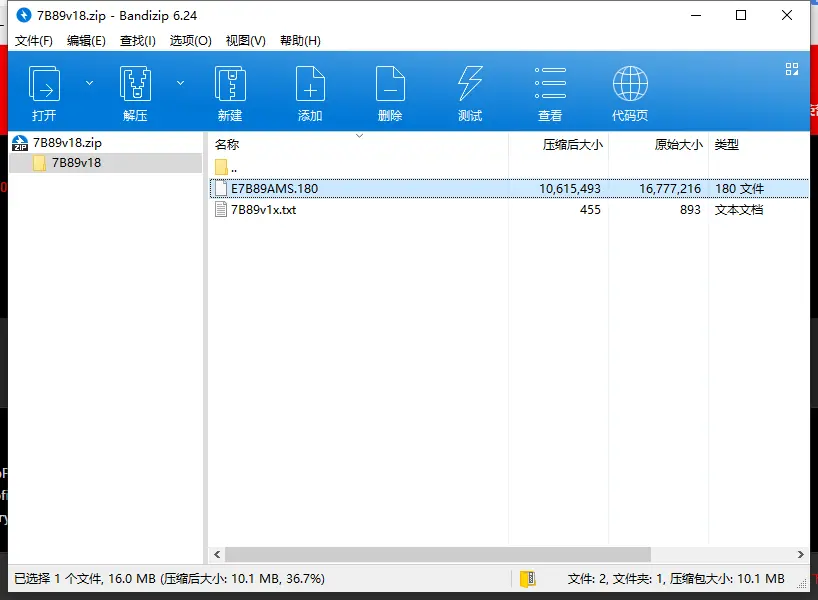Select 7B89v18.zip root in tree
This screenshot has height=600, width=818.
click(x=67, y=143)
